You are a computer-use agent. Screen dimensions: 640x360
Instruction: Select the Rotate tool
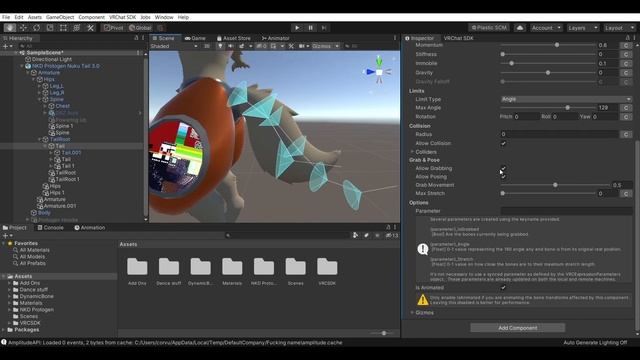point(37,28)
